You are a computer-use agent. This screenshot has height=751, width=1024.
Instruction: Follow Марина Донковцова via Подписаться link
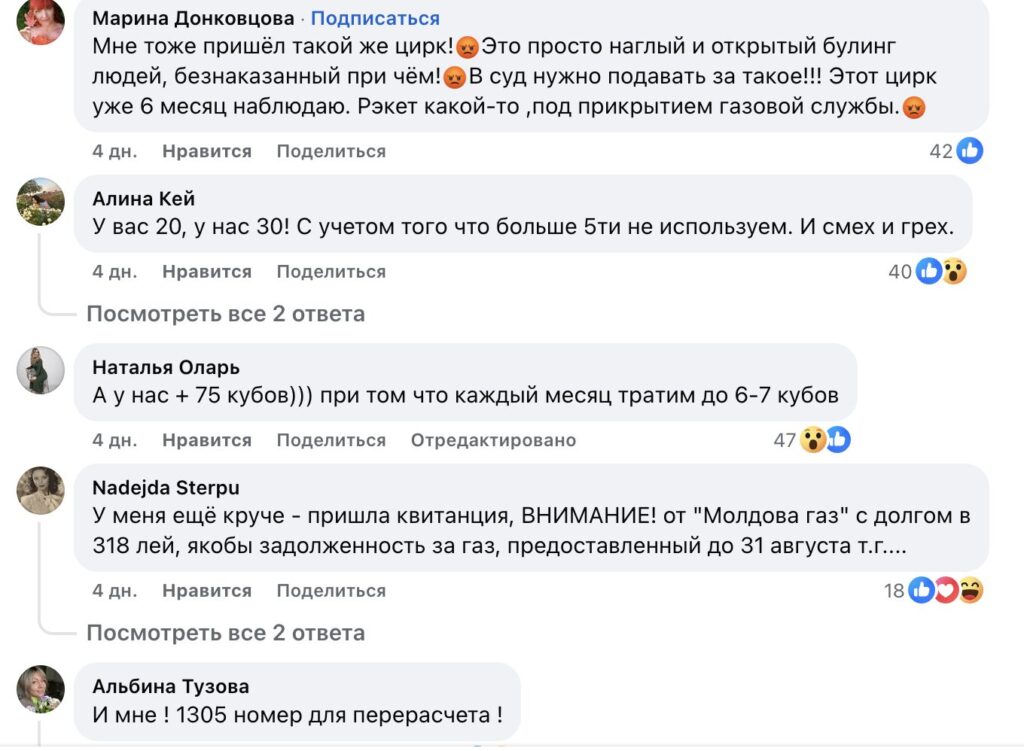tap(375, 19)
